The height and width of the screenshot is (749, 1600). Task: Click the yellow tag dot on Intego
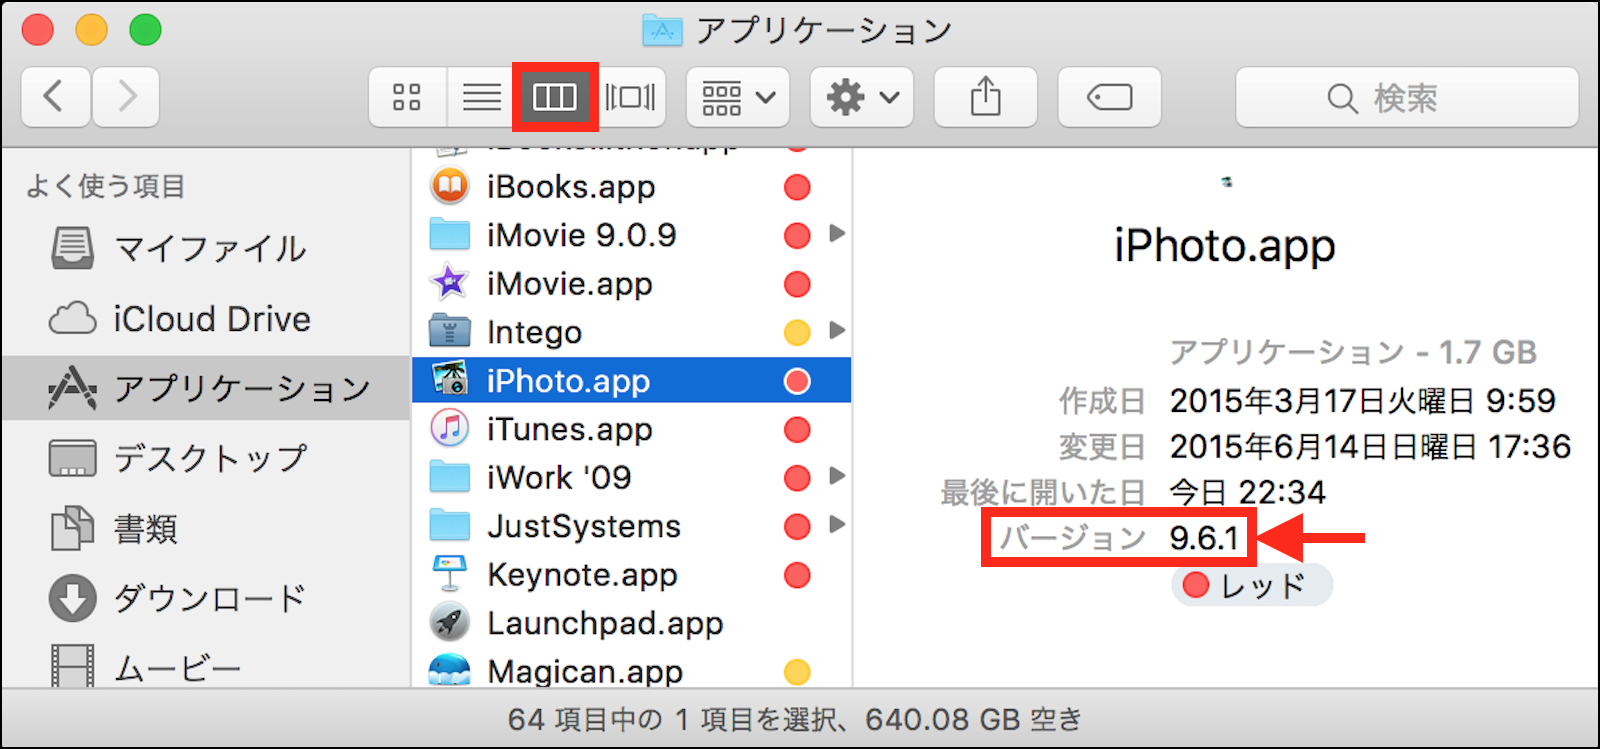click(x=797, y=332)
